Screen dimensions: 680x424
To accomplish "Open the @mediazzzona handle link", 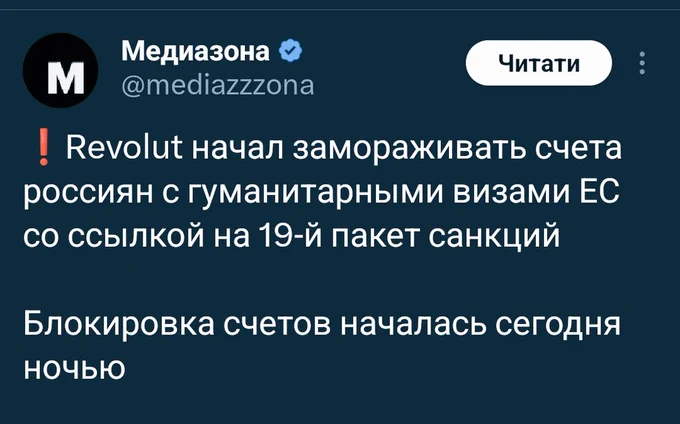I will click(217, 85).
